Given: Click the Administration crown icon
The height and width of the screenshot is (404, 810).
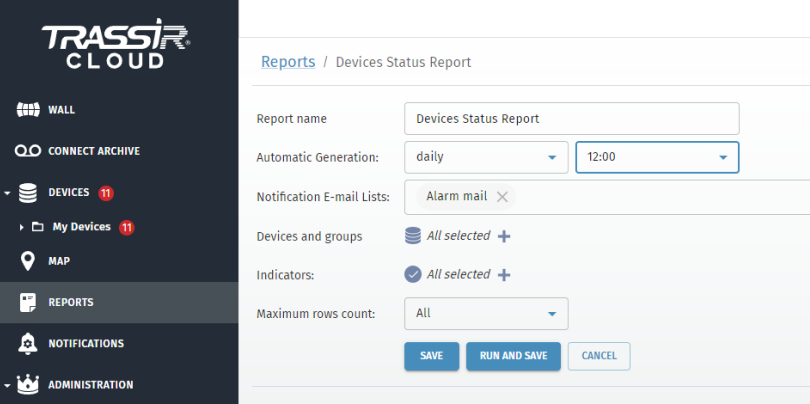Looking at the screenshot, I should (28, 384).
